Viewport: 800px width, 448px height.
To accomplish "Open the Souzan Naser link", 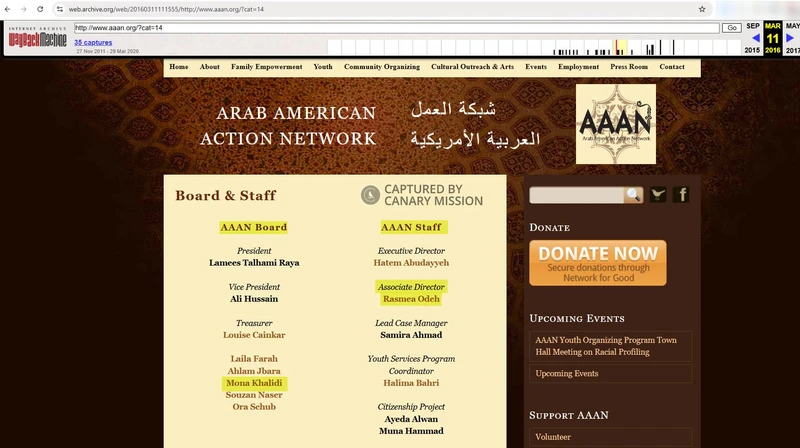I will 254,395.
